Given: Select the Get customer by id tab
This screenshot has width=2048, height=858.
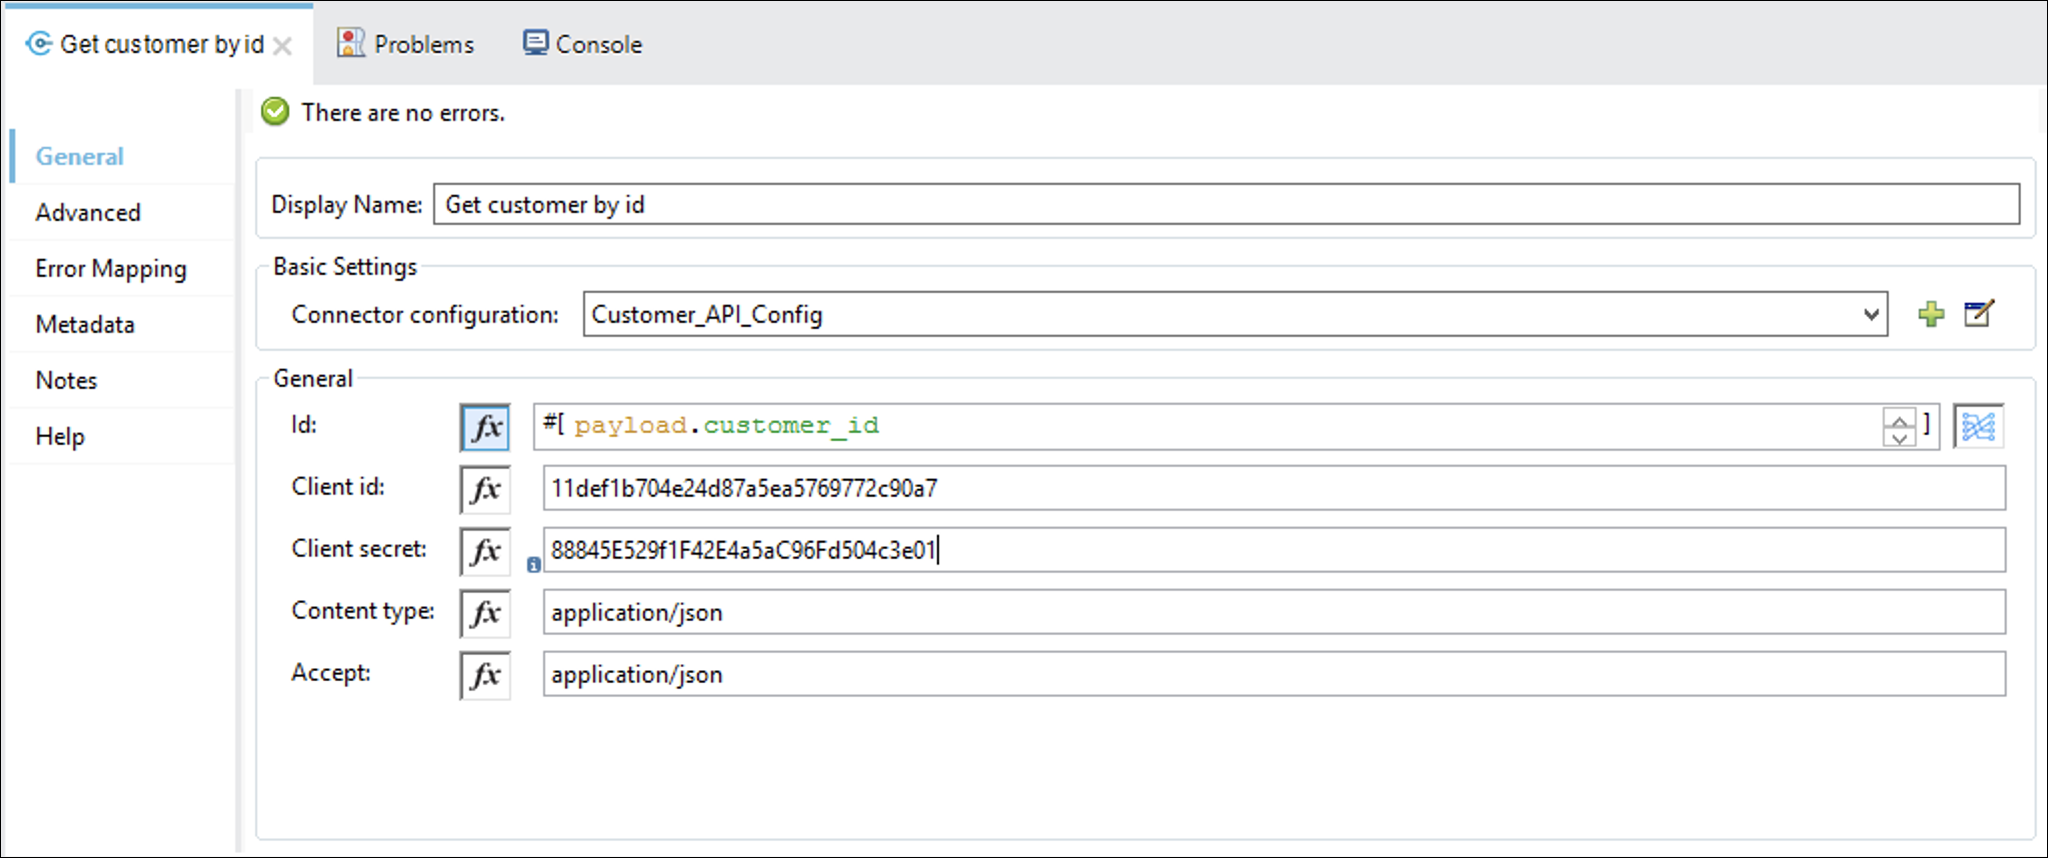Looking at the screenshot, I should pos(161,44).
